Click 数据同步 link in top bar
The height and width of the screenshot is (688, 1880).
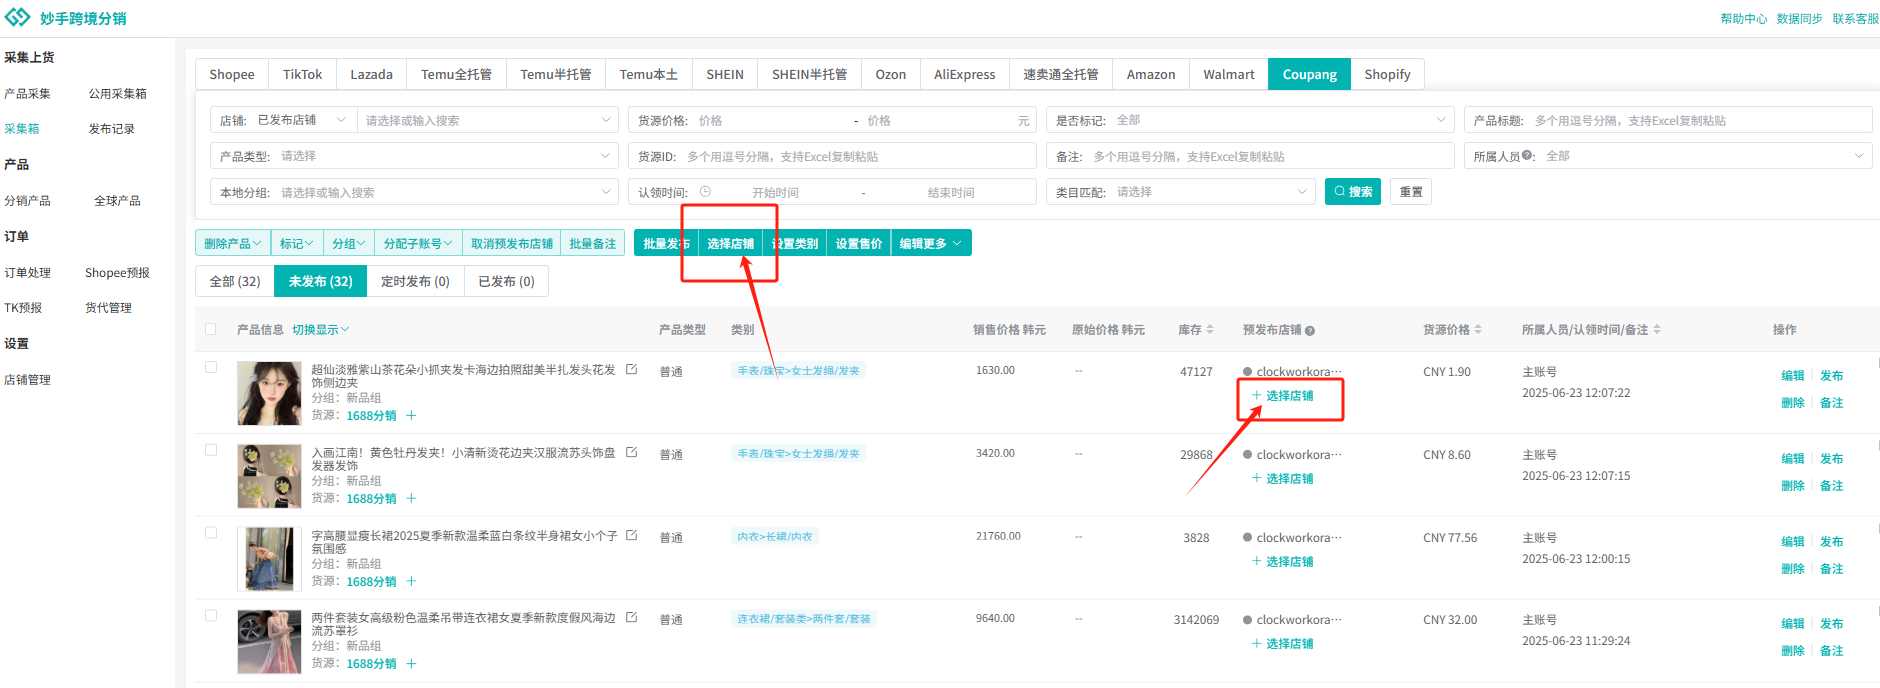[x=1800, y=19]
